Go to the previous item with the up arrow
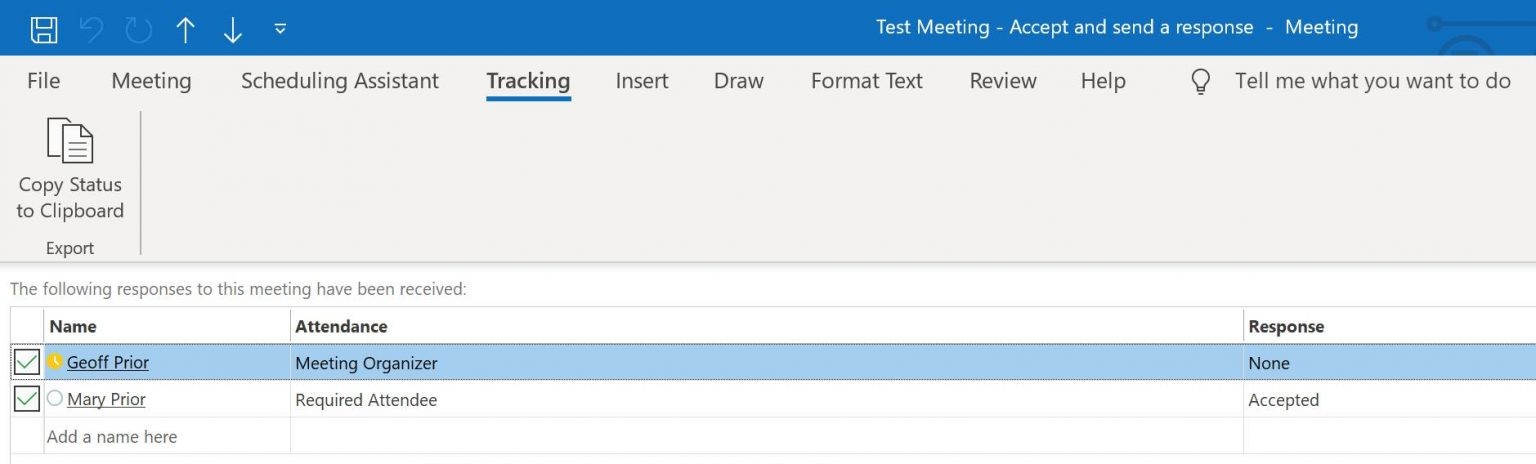The image size is (1536, 464). [x=186, y=30]
